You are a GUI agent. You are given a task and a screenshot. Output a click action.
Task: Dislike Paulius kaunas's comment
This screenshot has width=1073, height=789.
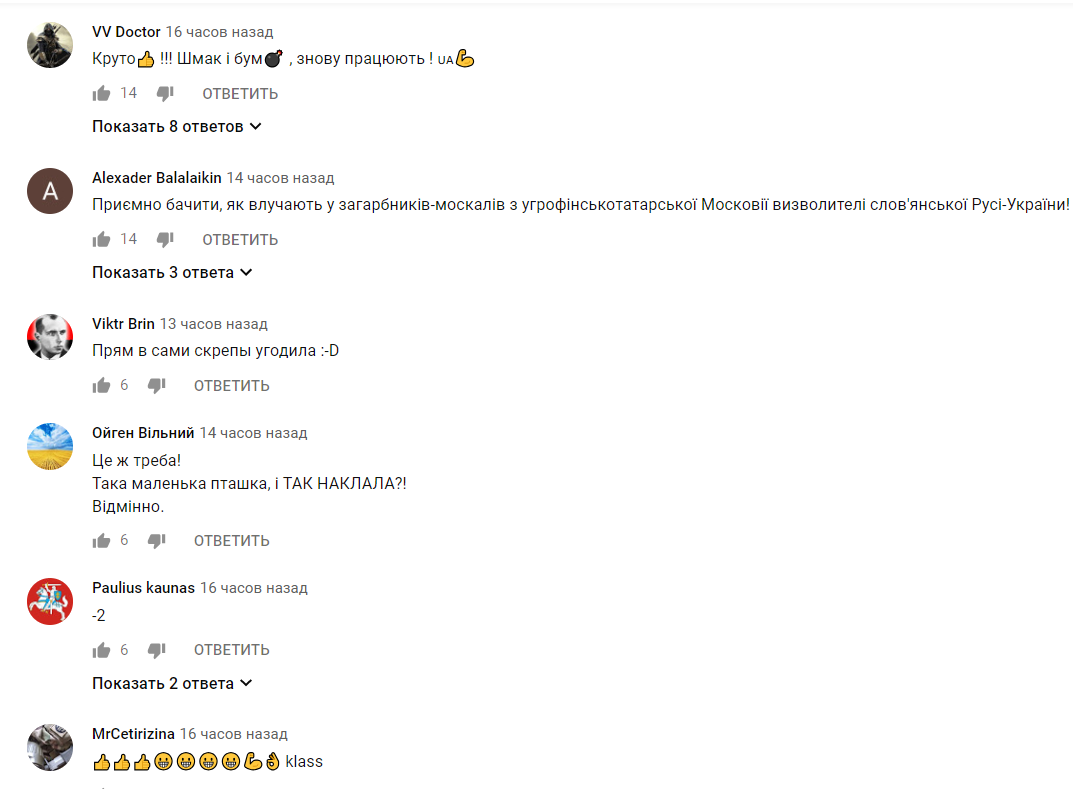click(157, 649)
